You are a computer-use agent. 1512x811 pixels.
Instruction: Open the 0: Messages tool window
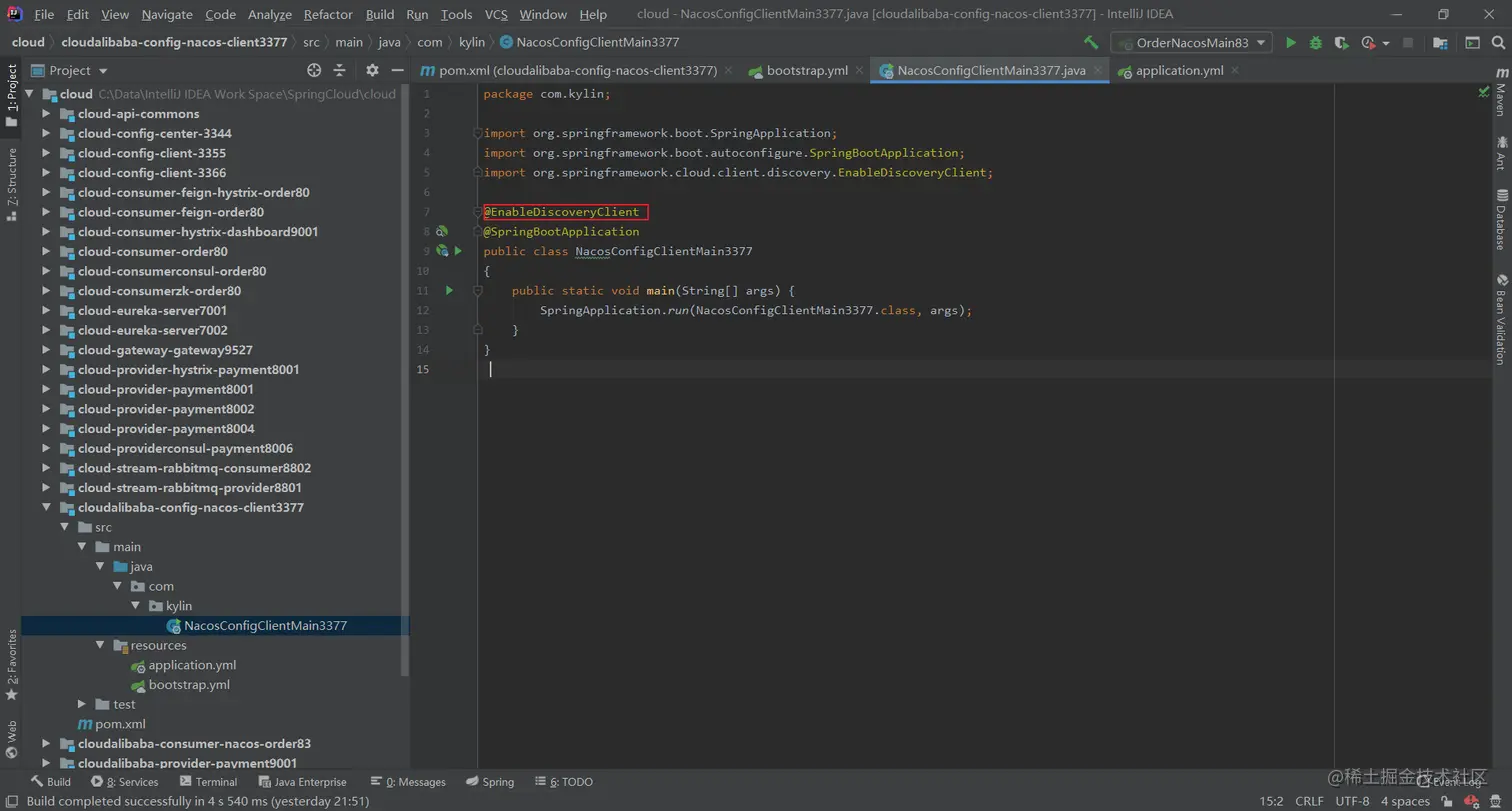tap(408, 782)
